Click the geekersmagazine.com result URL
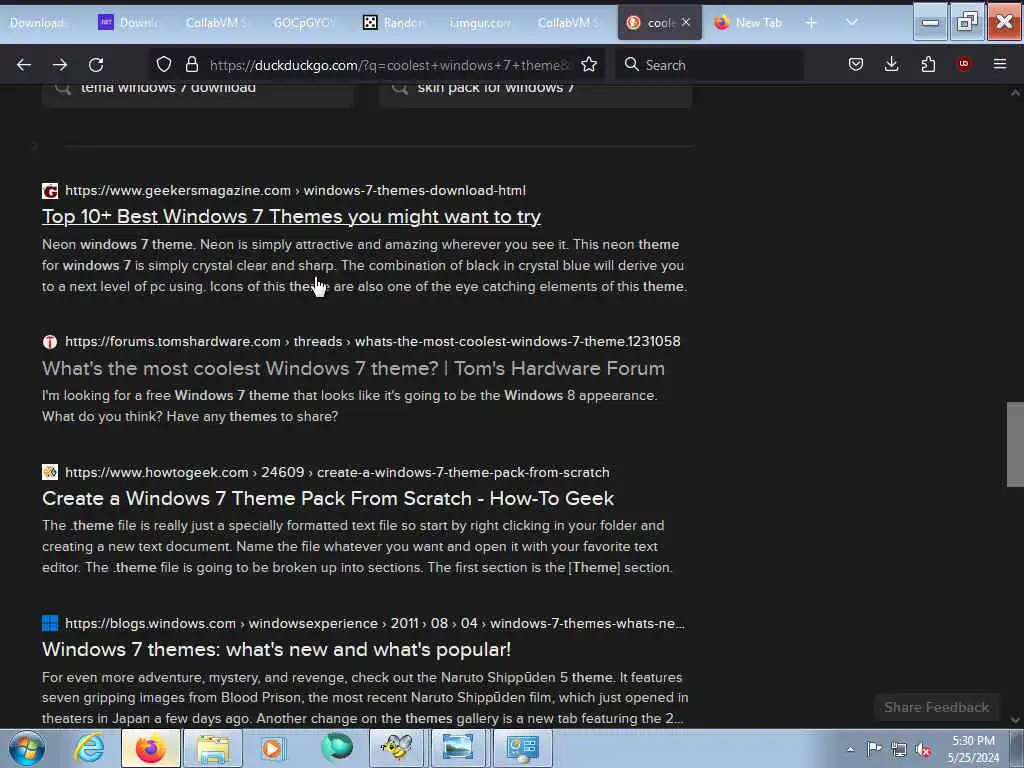 click(295, 191)
